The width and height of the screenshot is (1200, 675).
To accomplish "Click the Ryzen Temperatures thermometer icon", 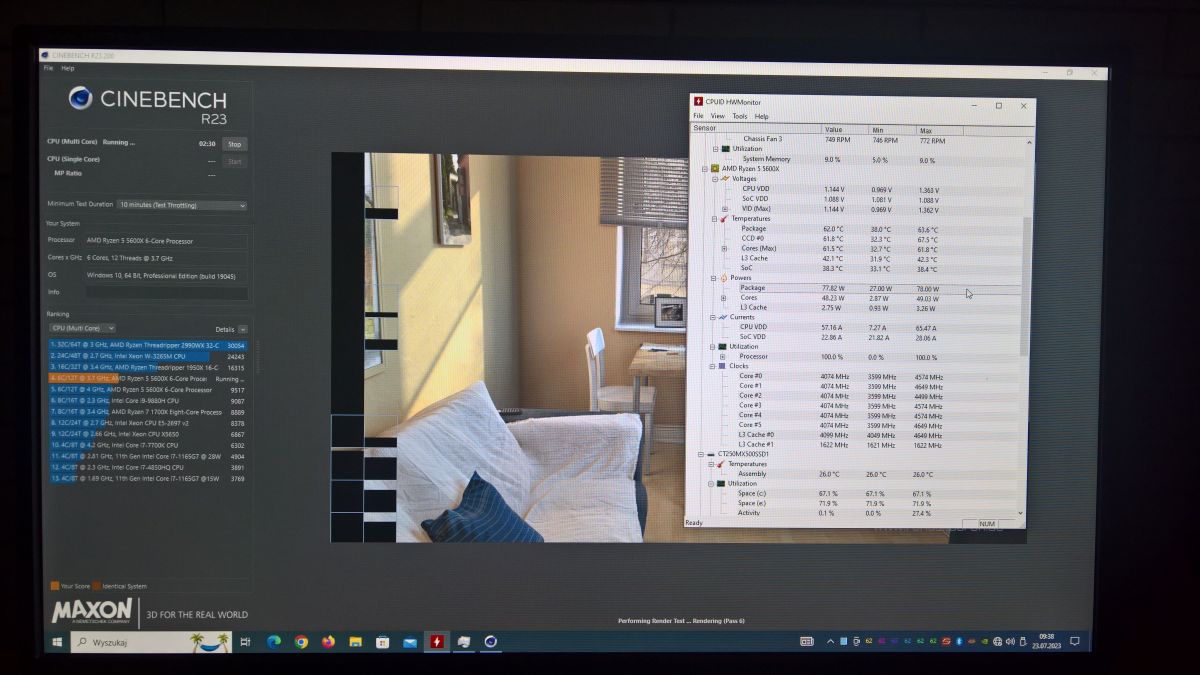I will pyautogui.click(x=724, y=219).
